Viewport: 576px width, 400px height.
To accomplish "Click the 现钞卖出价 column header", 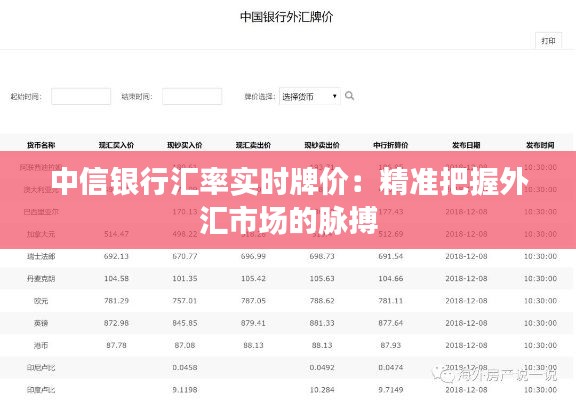I will tap(322, 145).
